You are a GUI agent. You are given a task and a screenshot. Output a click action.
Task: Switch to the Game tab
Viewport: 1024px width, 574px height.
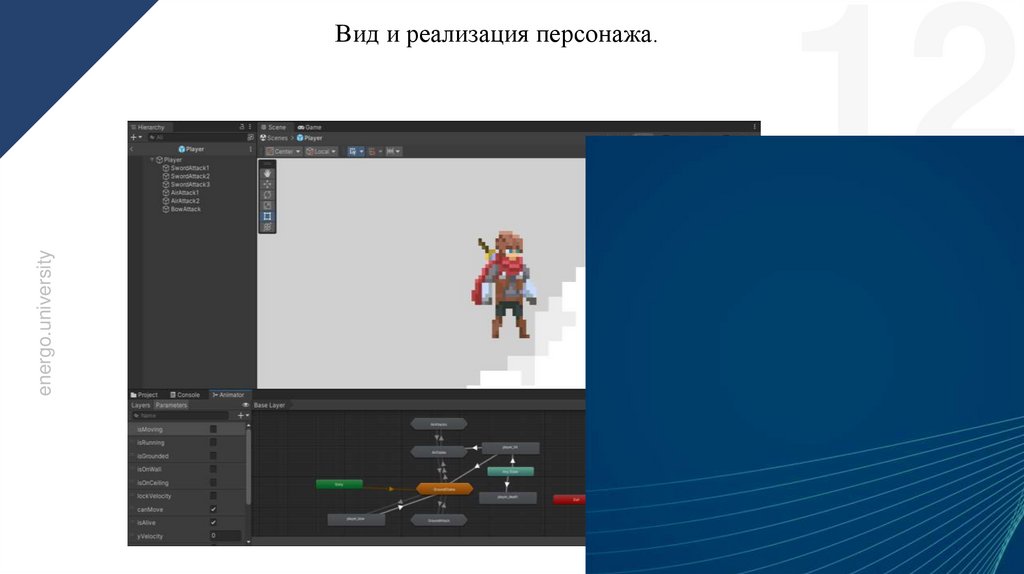(x=309, y=127)
